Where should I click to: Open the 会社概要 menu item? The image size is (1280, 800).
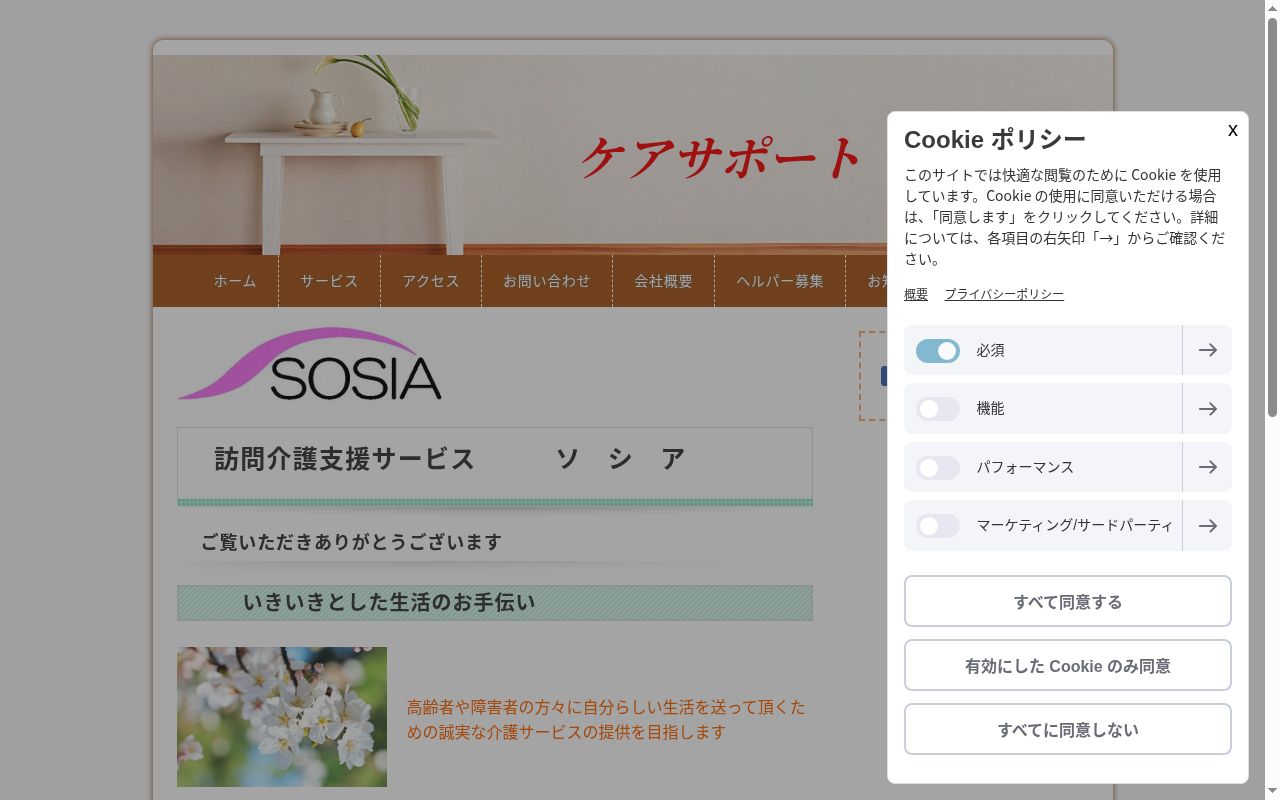pyautogui.click(x=663, y=281)
